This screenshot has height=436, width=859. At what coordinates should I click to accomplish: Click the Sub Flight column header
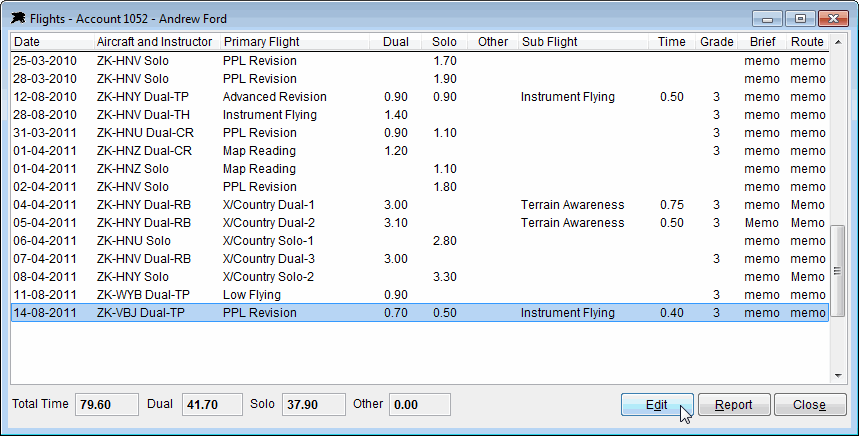coord(584,42)
